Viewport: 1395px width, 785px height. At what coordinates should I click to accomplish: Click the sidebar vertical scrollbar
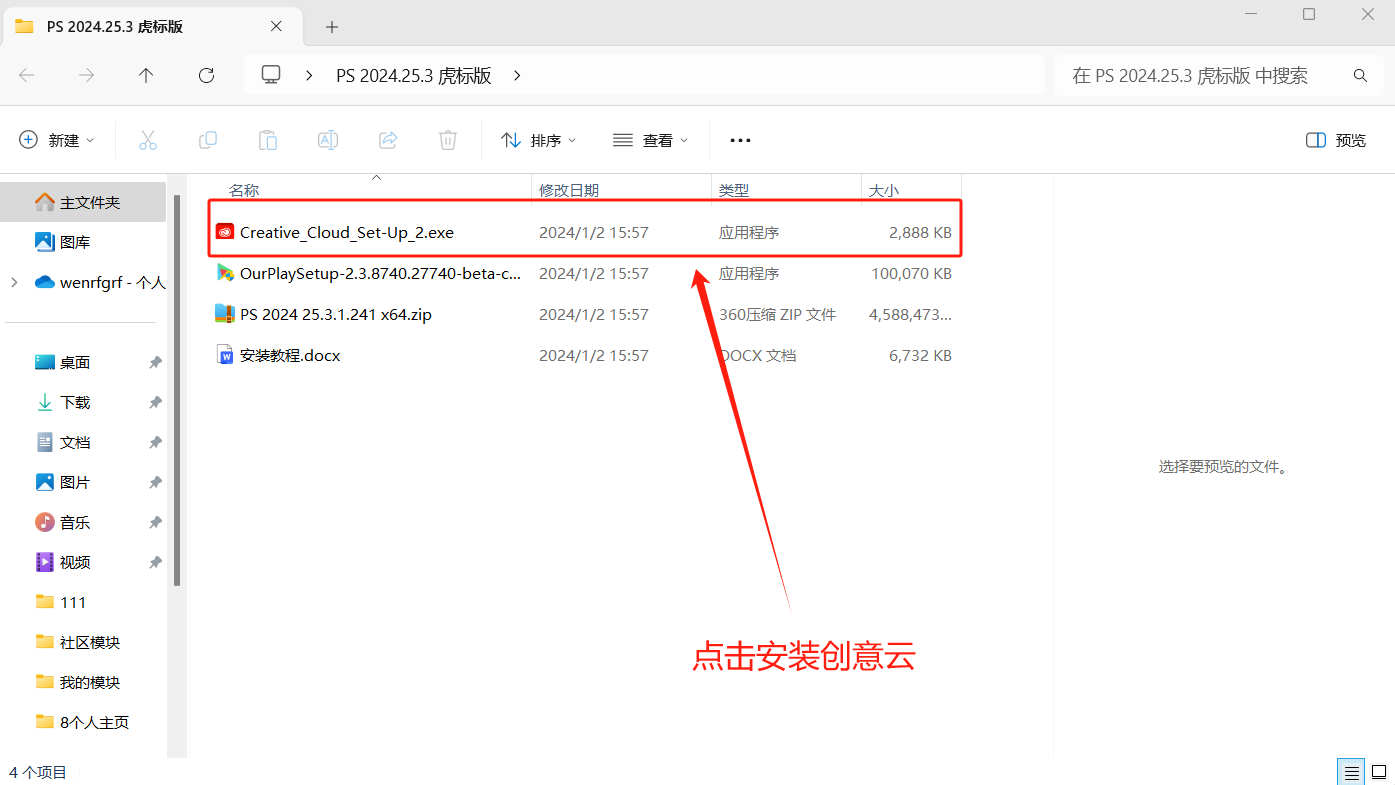pos(177,390)
